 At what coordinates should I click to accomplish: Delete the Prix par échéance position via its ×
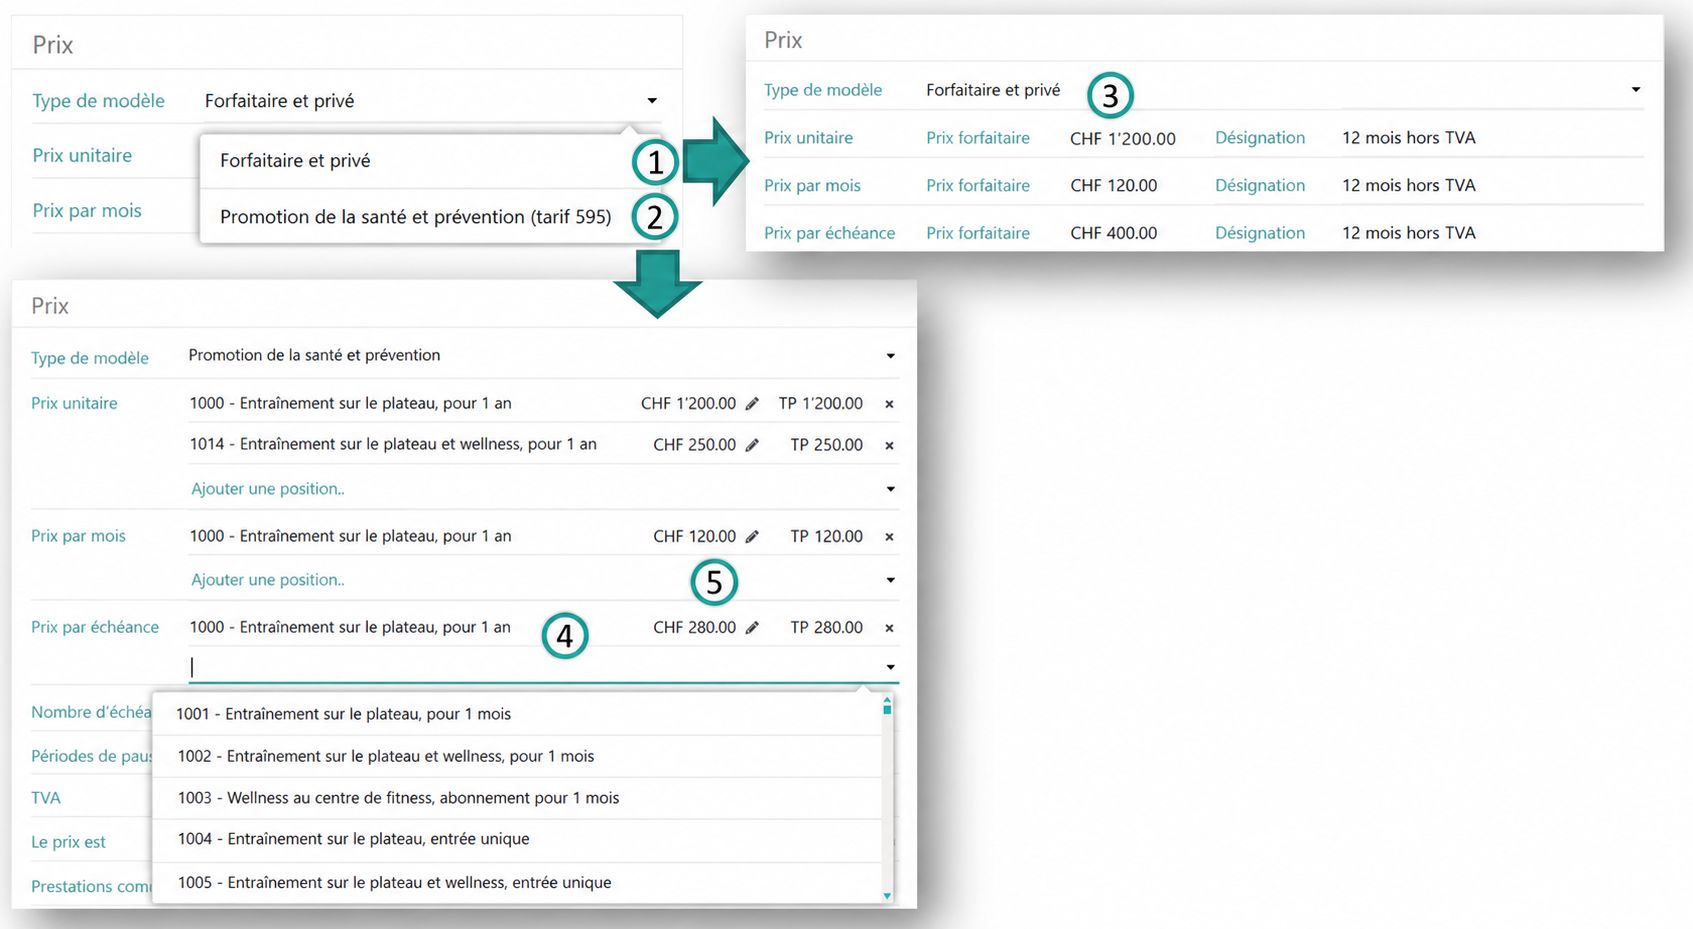pyautogui.click(x=889, y=628)
